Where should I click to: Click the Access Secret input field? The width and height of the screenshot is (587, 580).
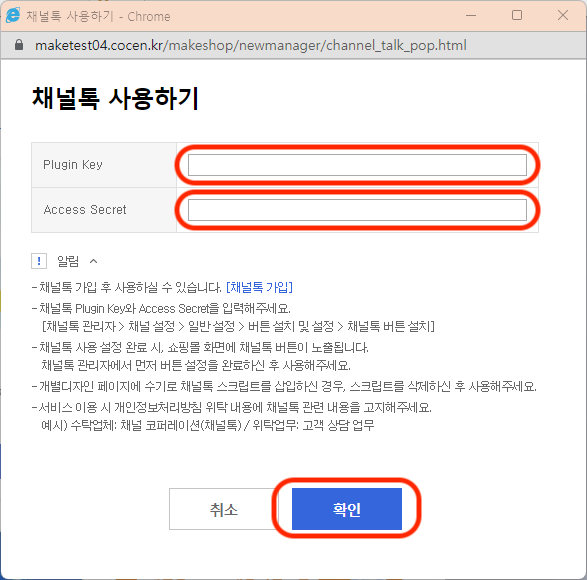click(x=357, y=210)
